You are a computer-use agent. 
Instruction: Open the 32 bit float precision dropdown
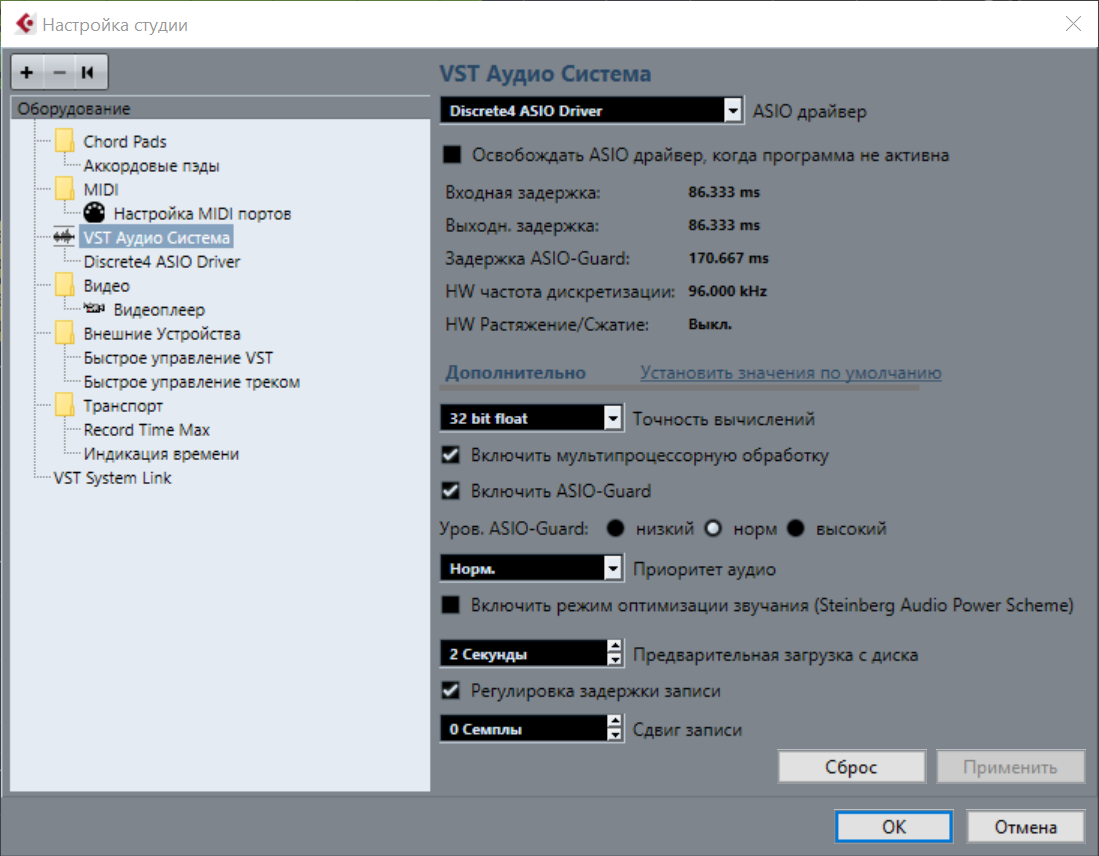point(613,419)
